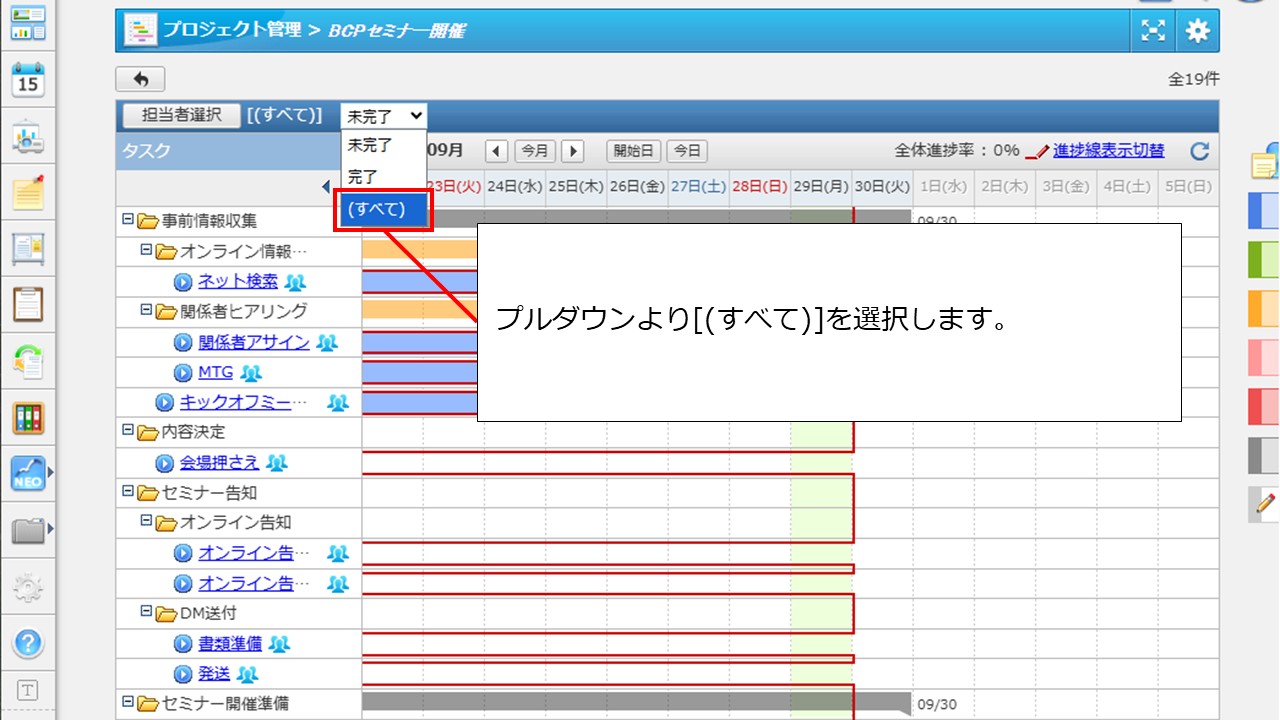
Task: Collapse the セミナー告知 folder
Action: [x=127, y=492]
